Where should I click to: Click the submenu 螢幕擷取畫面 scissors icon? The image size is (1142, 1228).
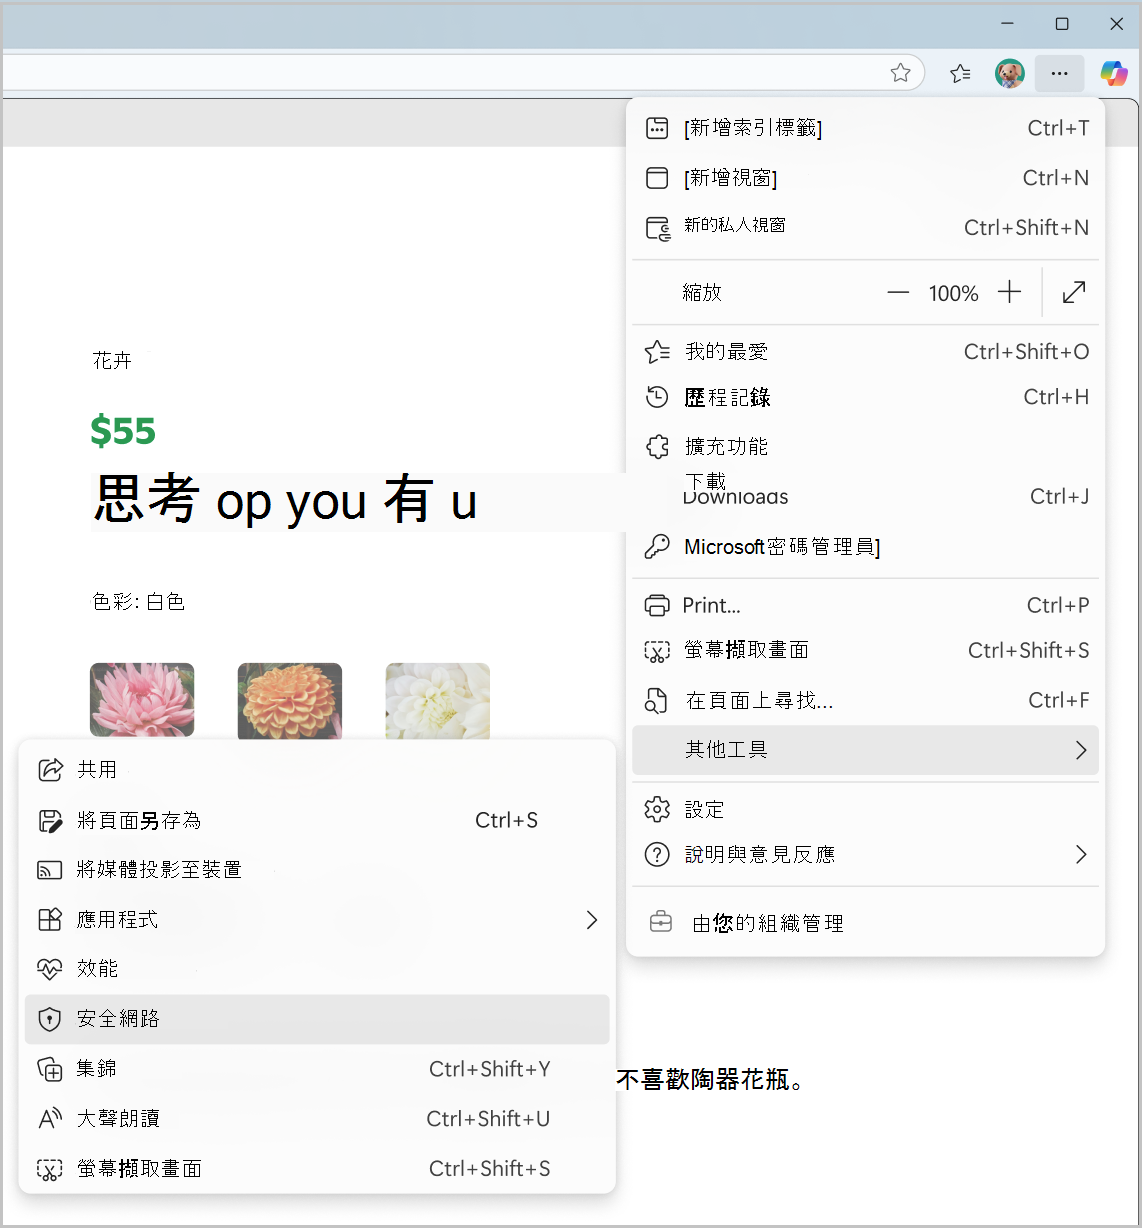50,1170
